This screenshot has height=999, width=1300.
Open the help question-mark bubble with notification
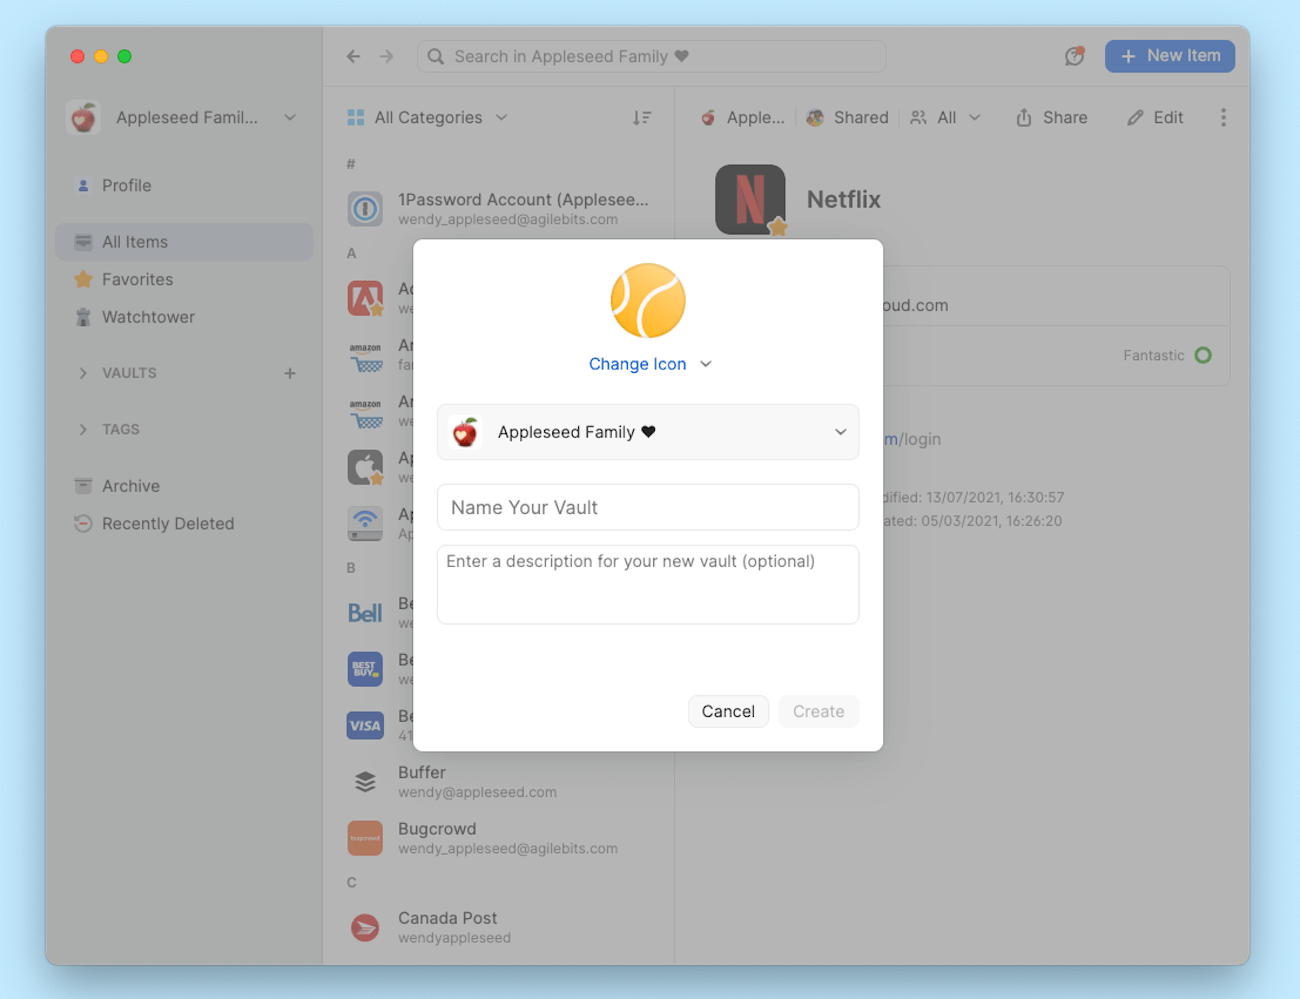(x=1074, y=56)
